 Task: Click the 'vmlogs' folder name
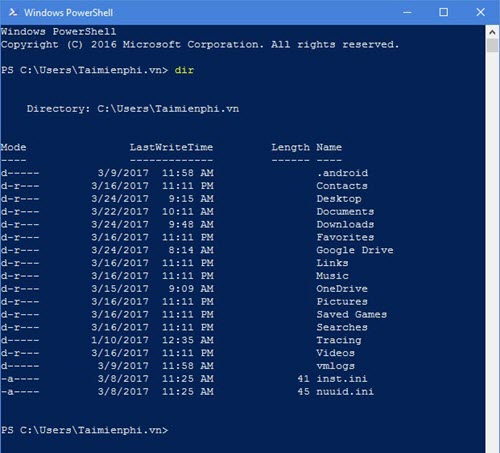(335, 366)
